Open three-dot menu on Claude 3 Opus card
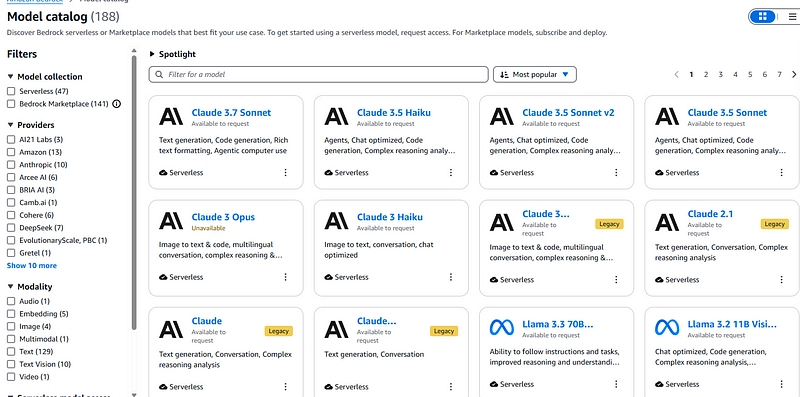Screen dimensions: 800x397 click(285, 277)
